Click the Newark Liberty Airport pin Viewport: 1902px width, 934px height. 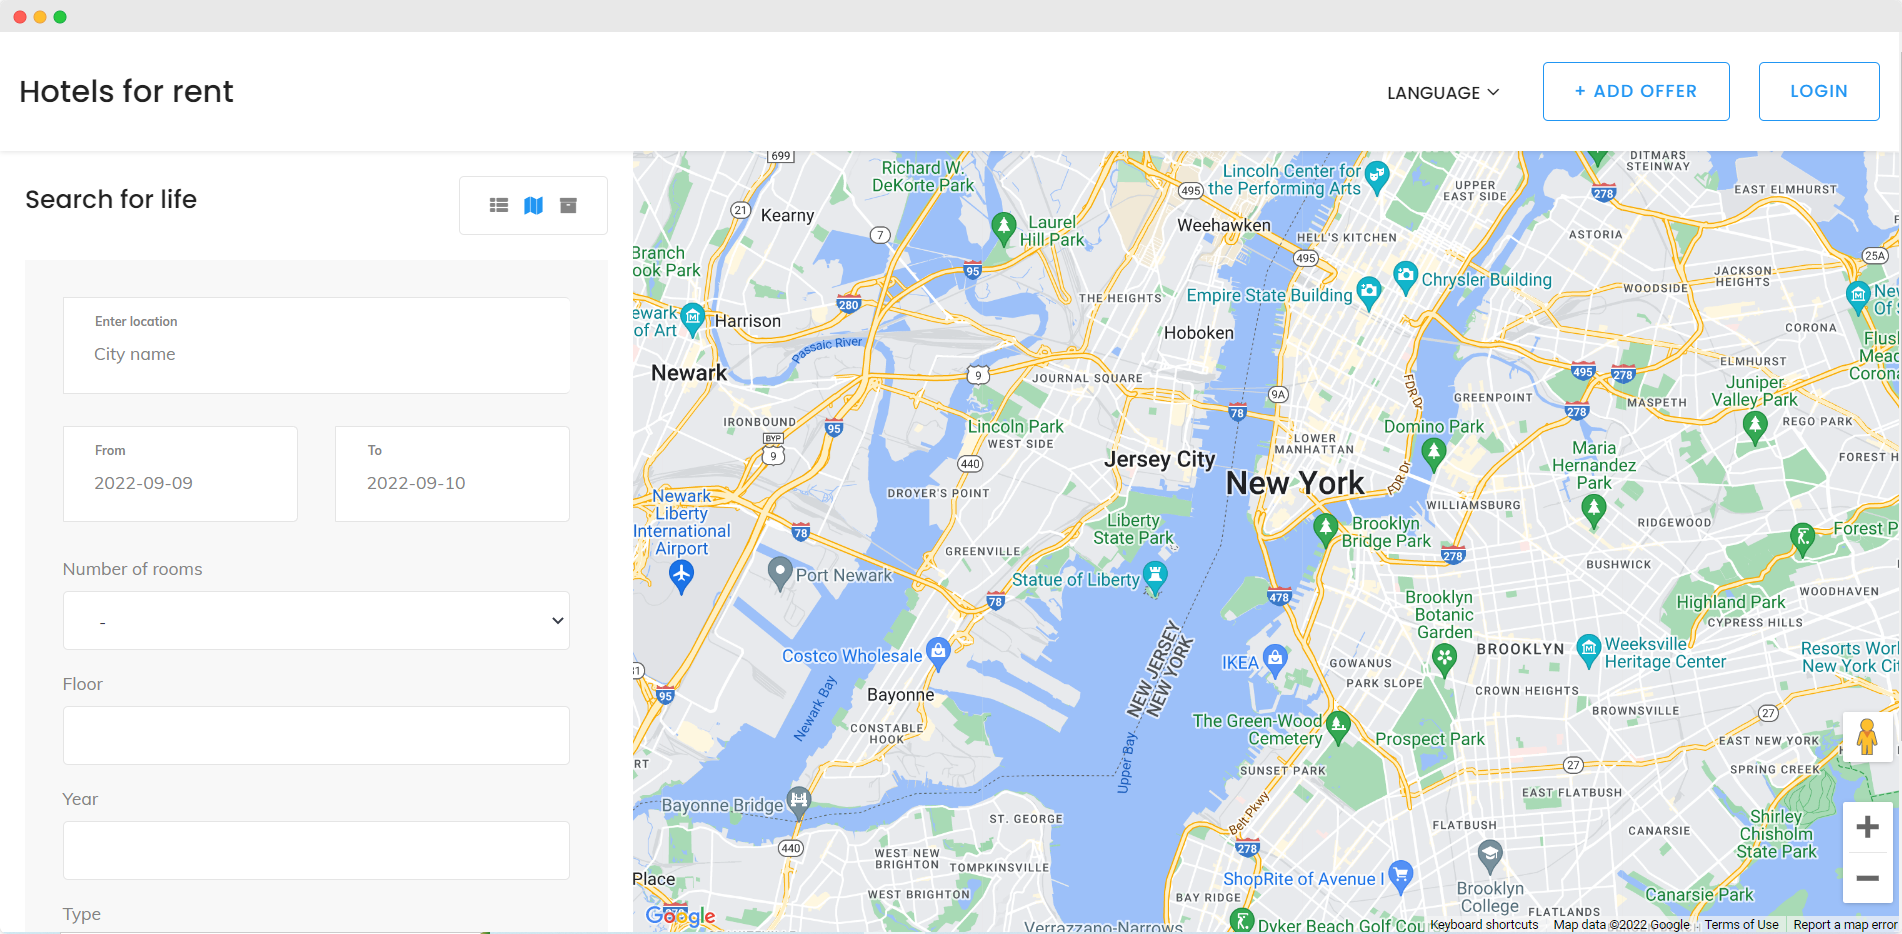(681, 577)
